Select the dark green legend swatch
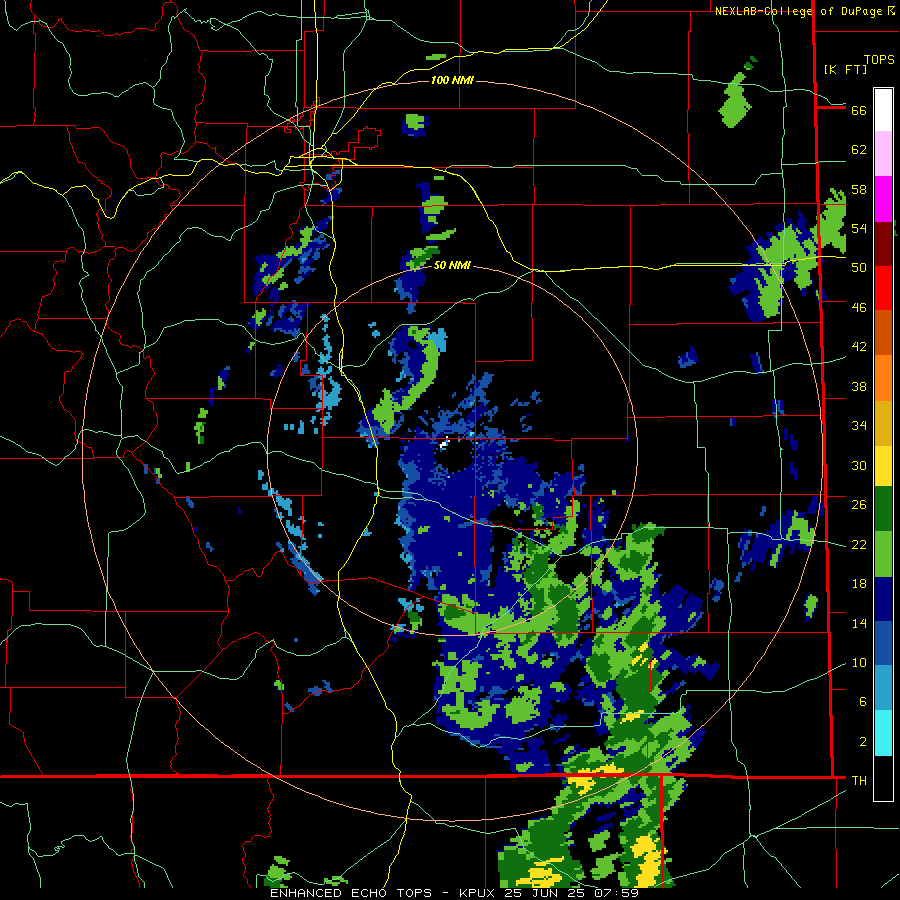The image size is (900, 900). point(883,509)
